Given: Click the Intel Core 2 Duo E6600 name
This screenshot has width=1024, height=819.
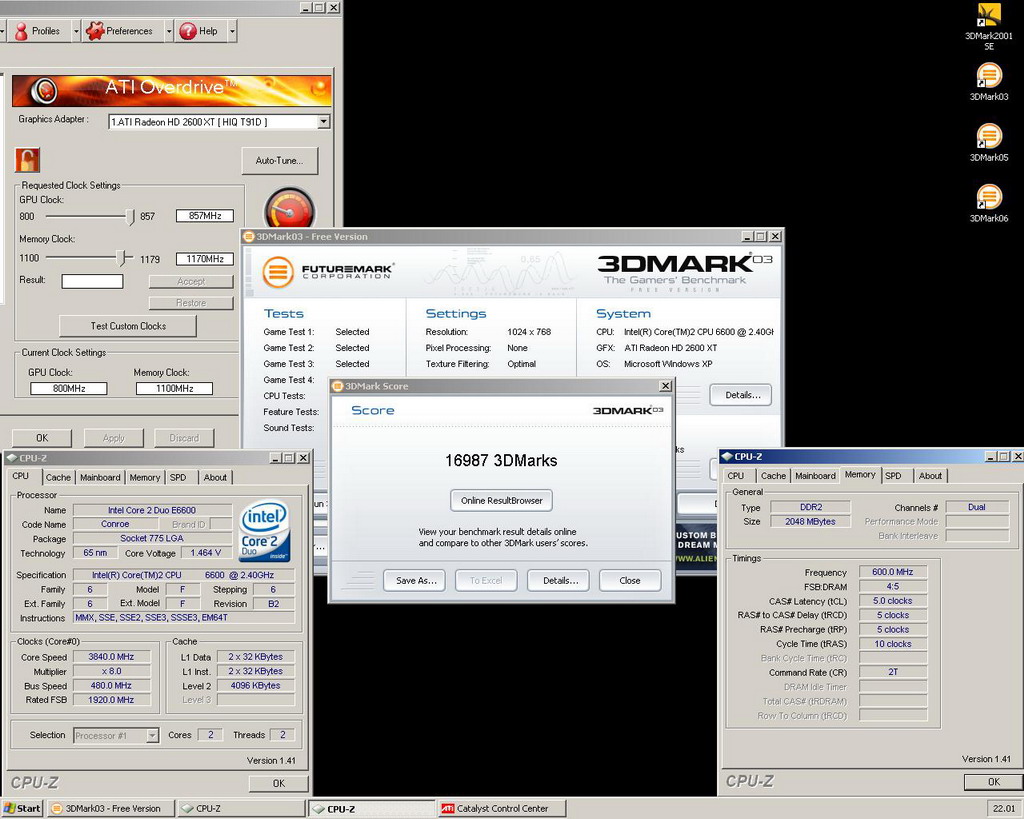Looking at the screenshot, I should click(152, 510).
